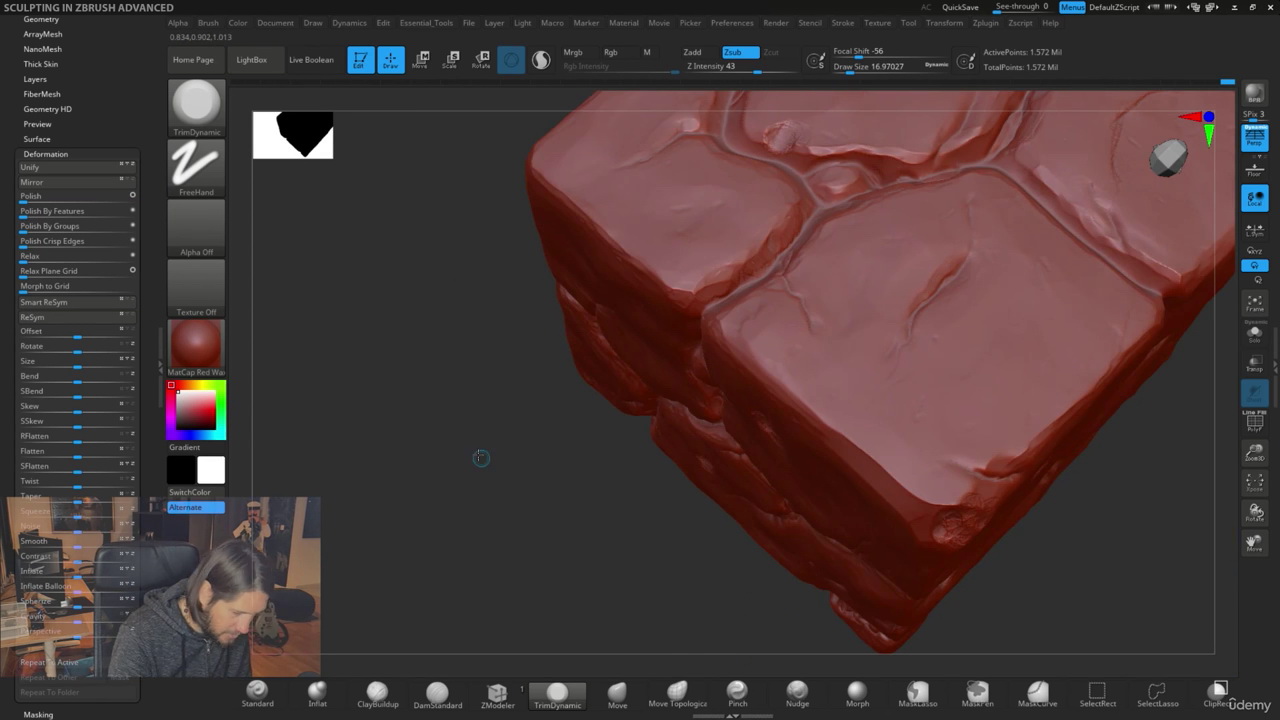Select the MaskCurve brush
Viewport: 1280px width, 720px height.
tap(1037, 695)
